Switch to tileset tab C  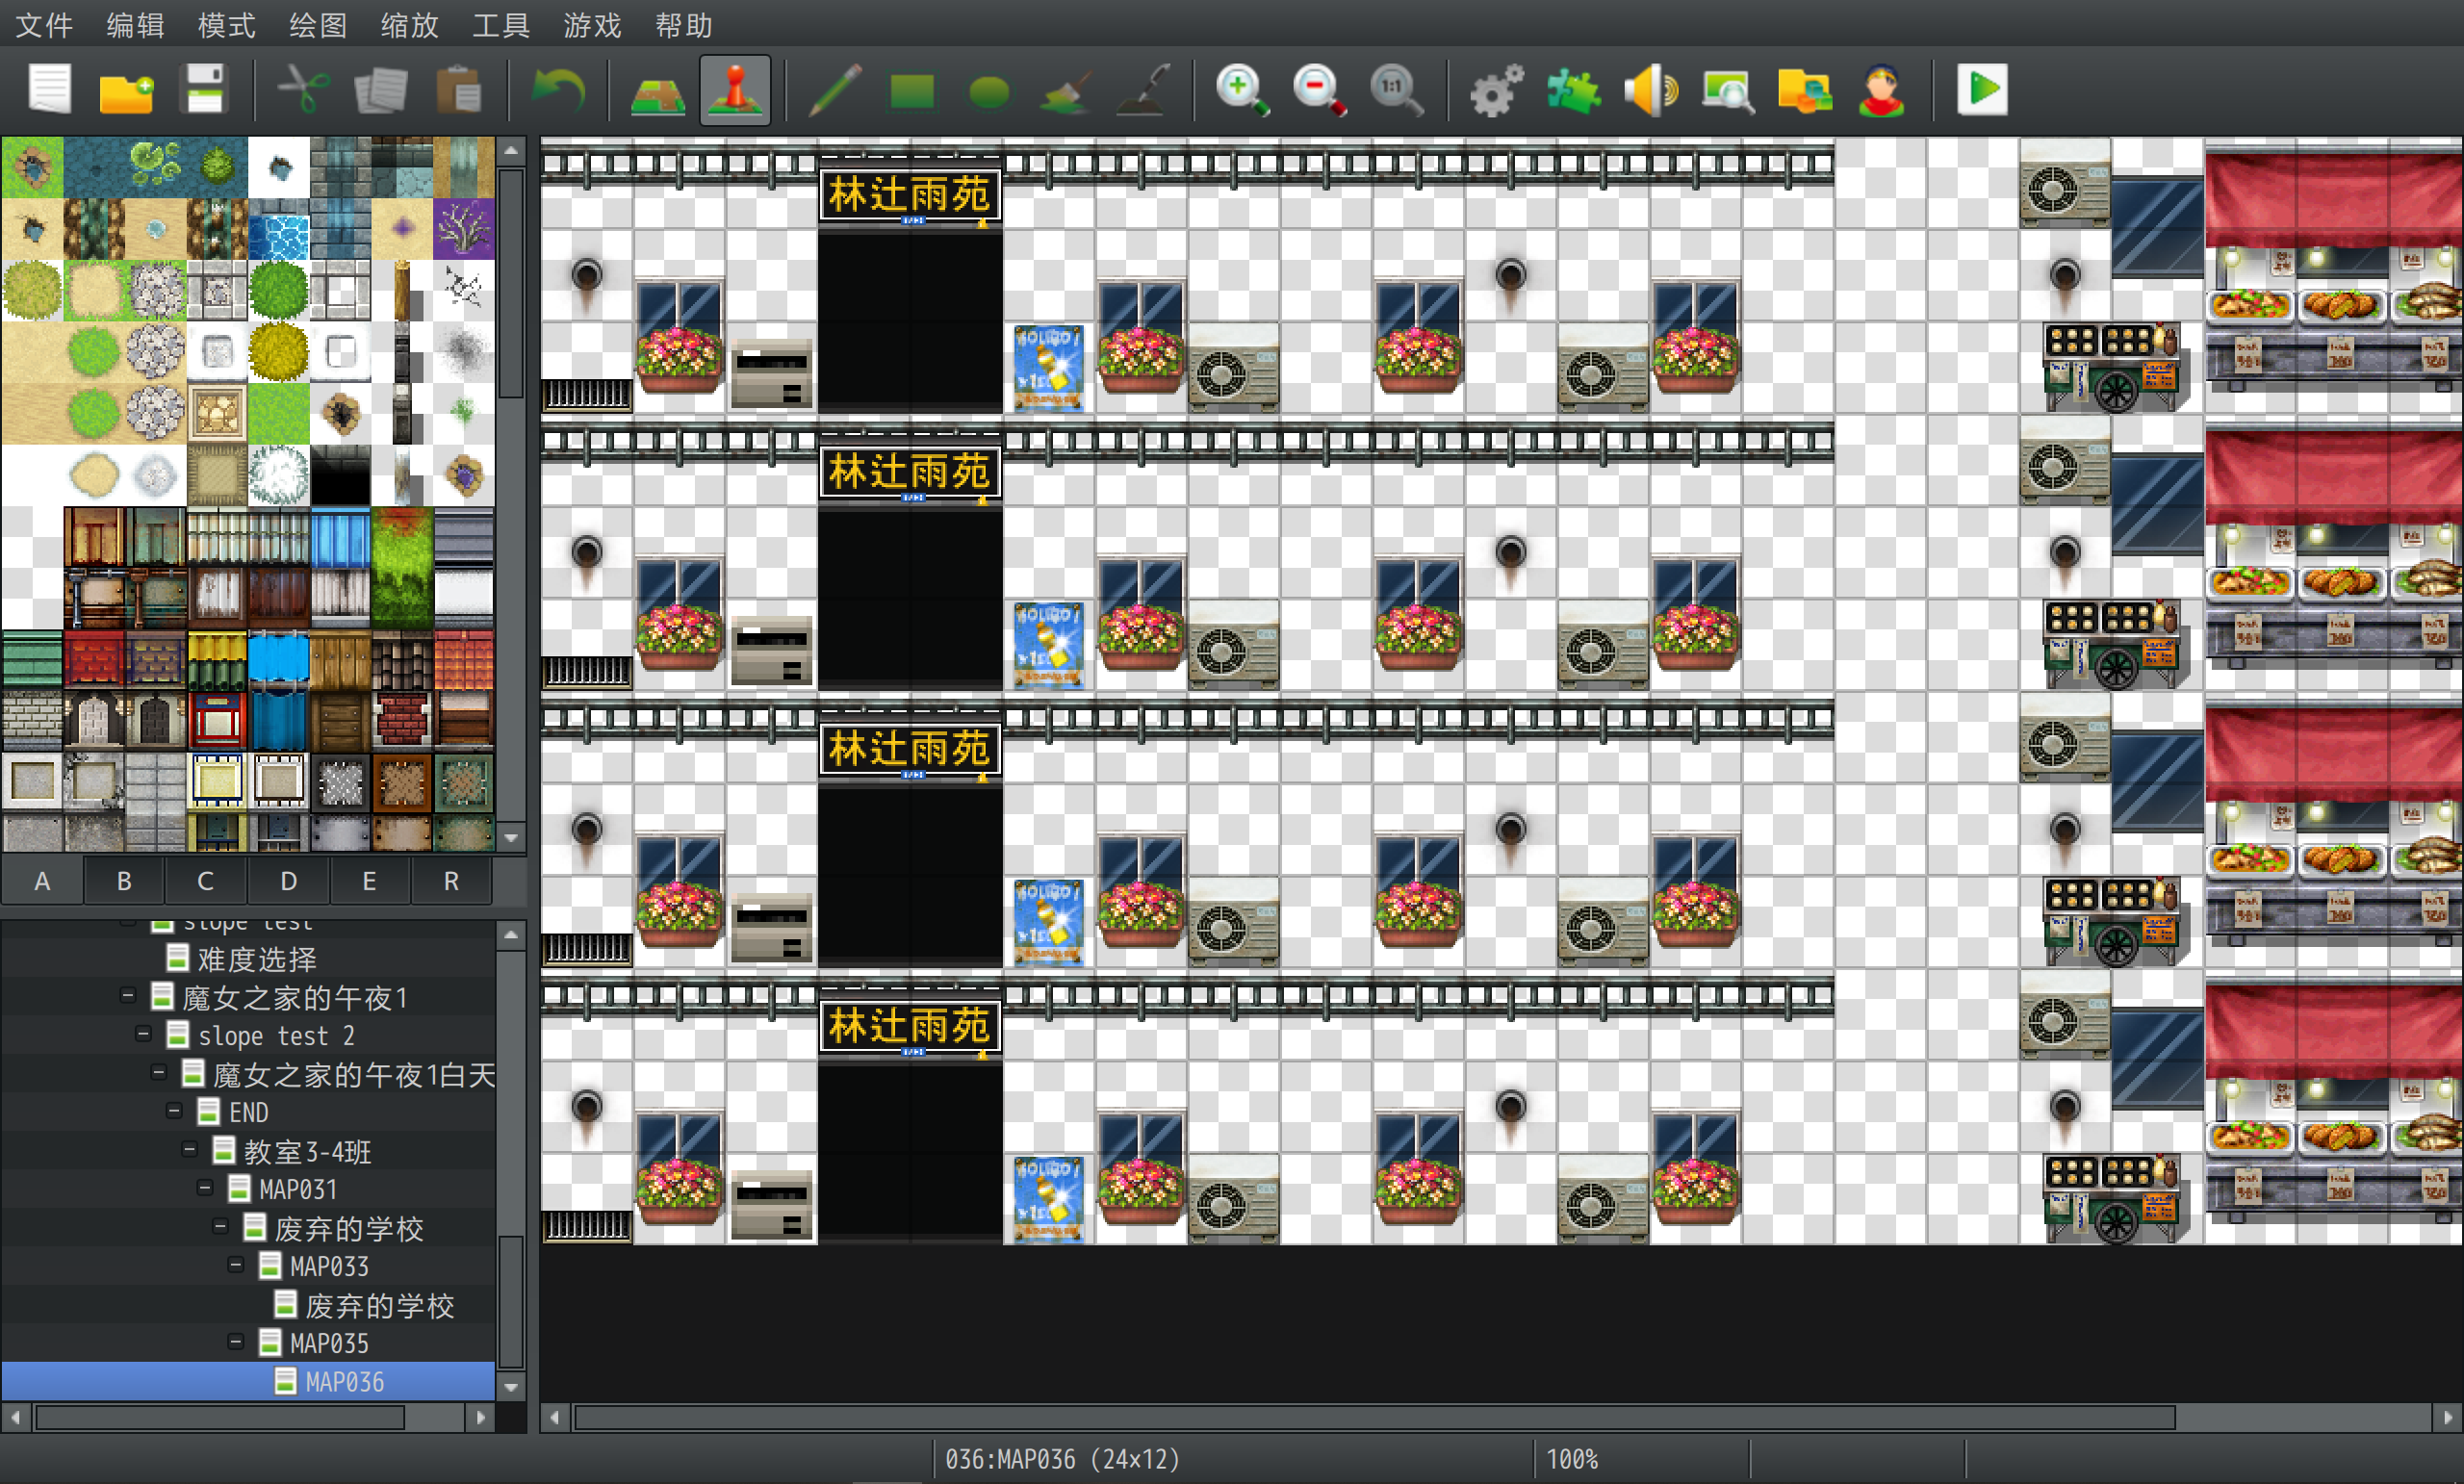(205, 881)
